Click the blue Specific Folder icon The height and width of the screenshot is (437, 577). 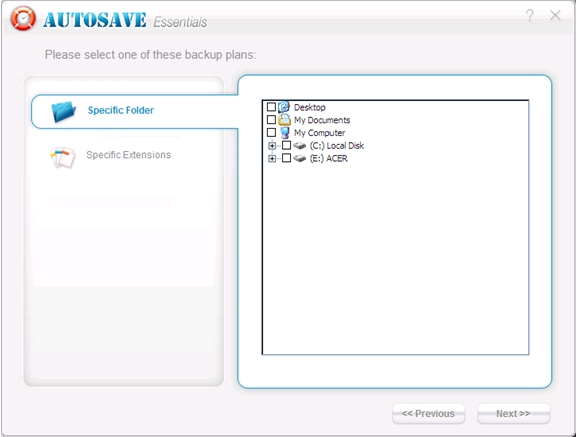(x=64, y=111)
